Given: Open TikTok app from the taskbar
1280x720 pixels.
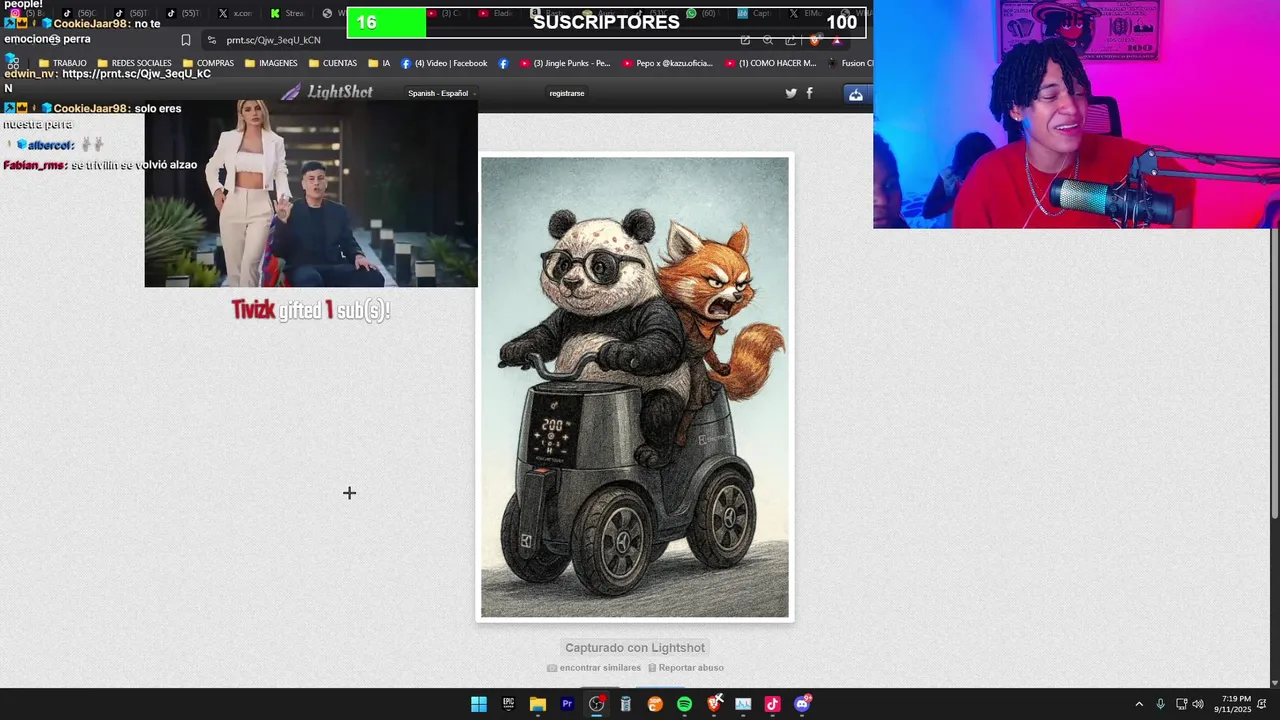Looking at the screenshot, I should click(772, 704).
